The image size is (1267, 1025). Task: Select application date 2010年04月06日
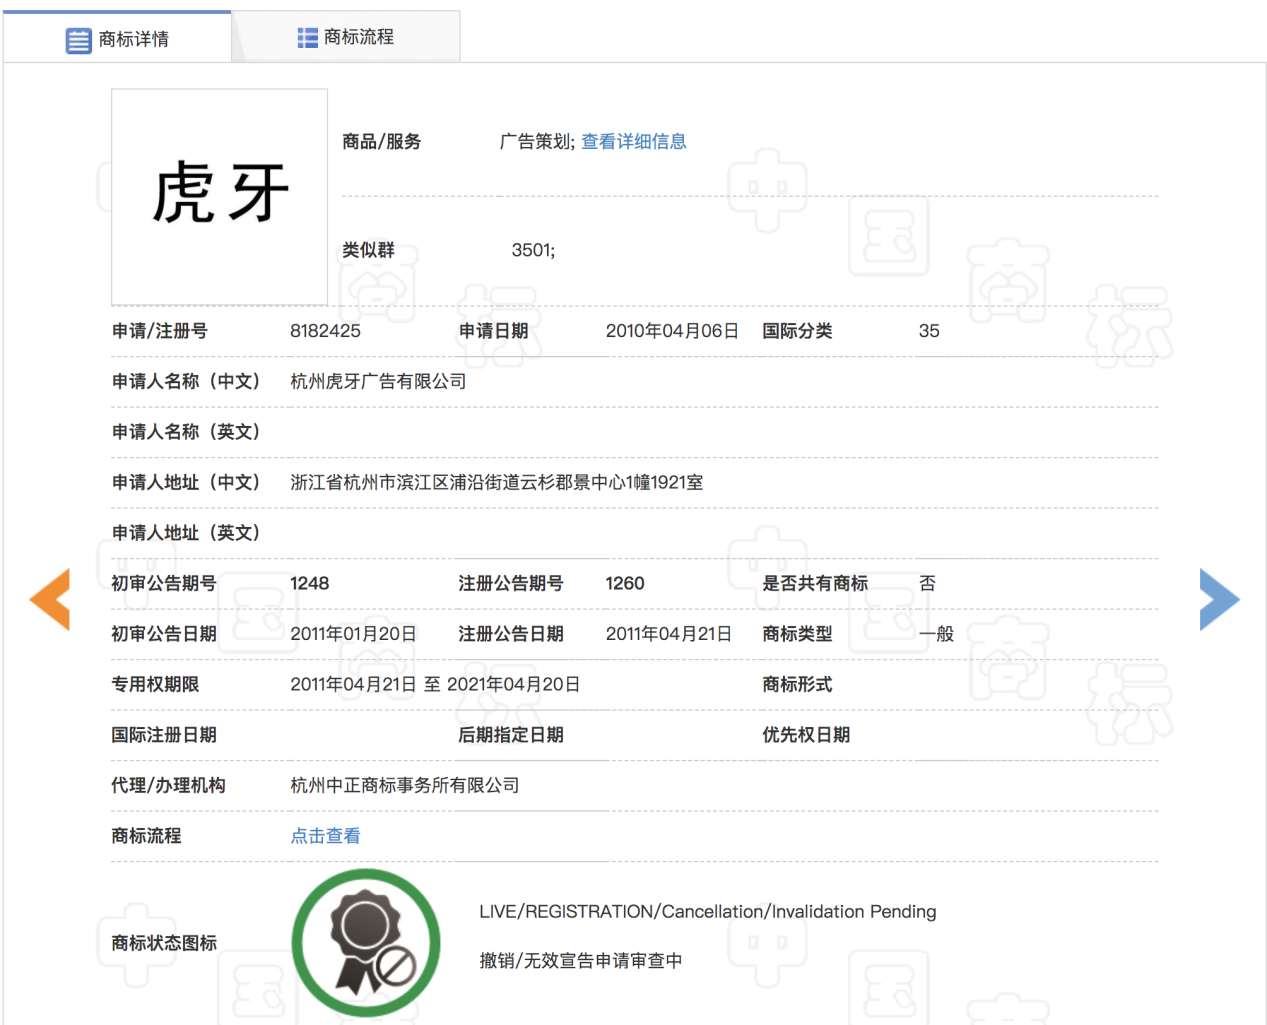pos(672,331)
